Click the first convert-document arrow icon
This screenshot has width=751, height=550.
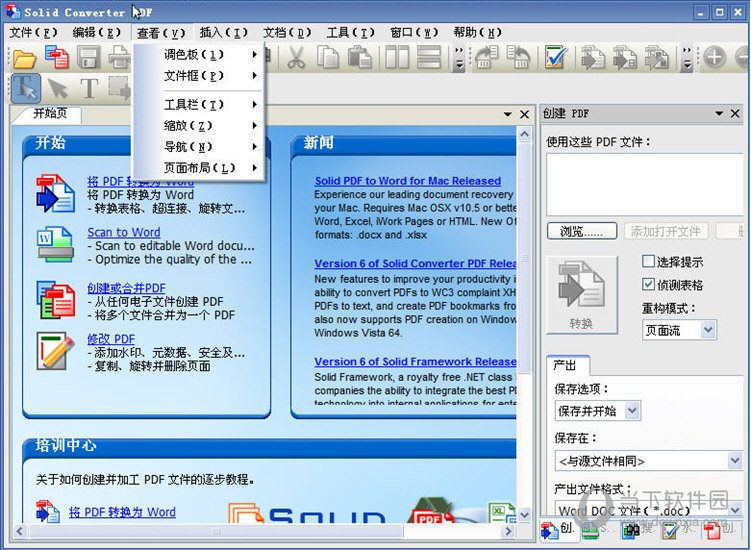click(593, 57)
